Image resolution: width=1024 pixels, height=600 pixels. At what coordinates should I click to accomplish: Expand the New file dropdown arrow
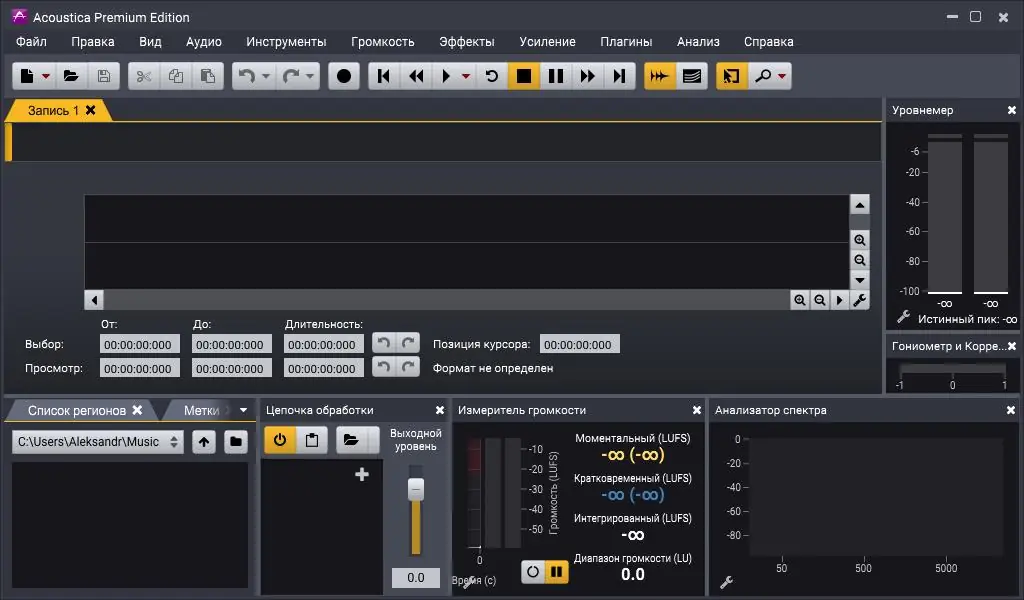[46, 76]
